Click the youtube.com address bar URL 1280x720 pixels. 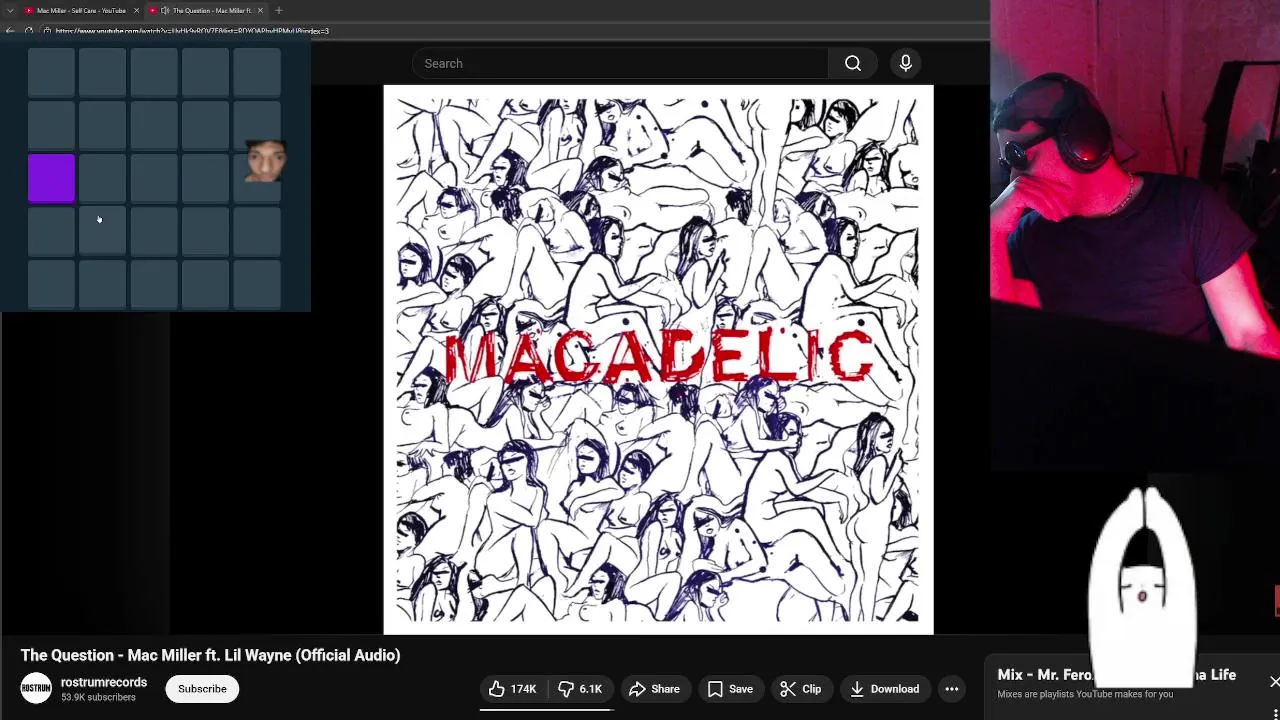click(x=190, y=31)
